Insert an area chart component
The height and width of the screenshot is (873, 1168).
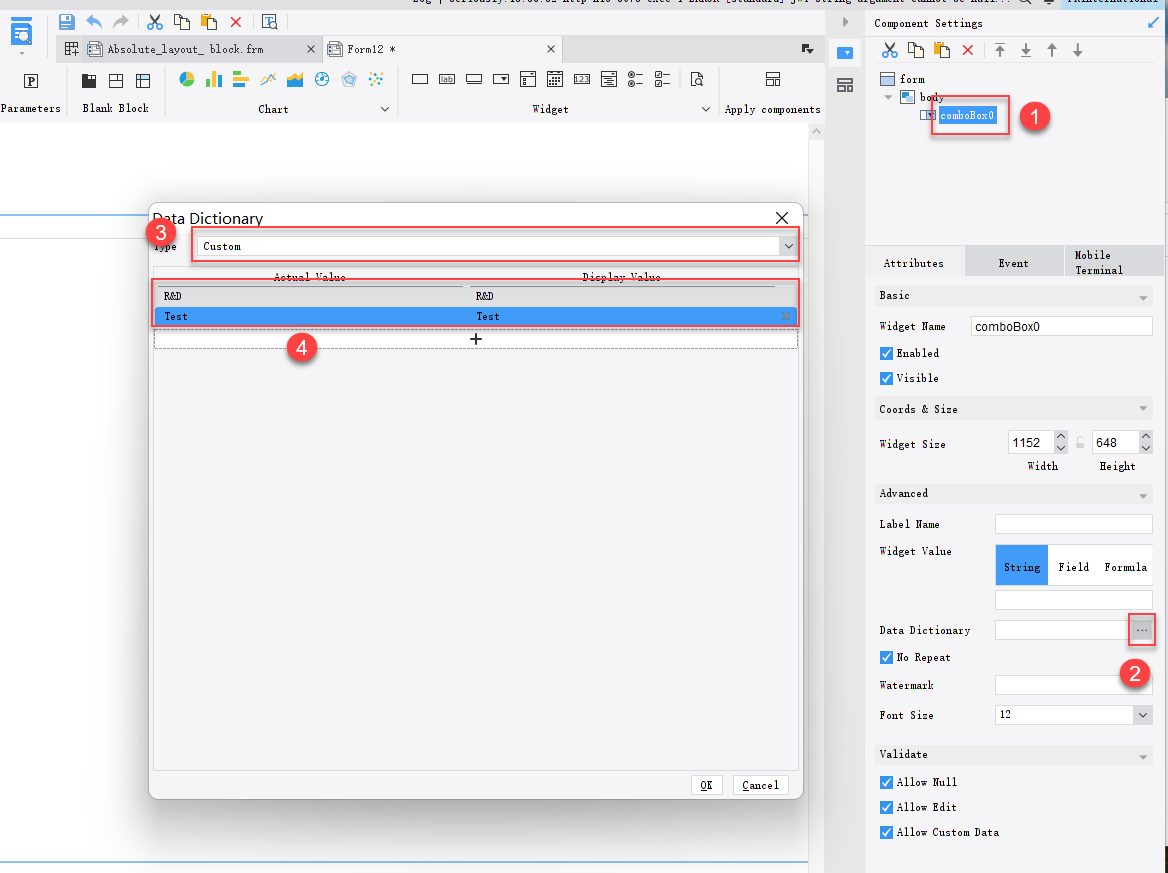(295, 79)
